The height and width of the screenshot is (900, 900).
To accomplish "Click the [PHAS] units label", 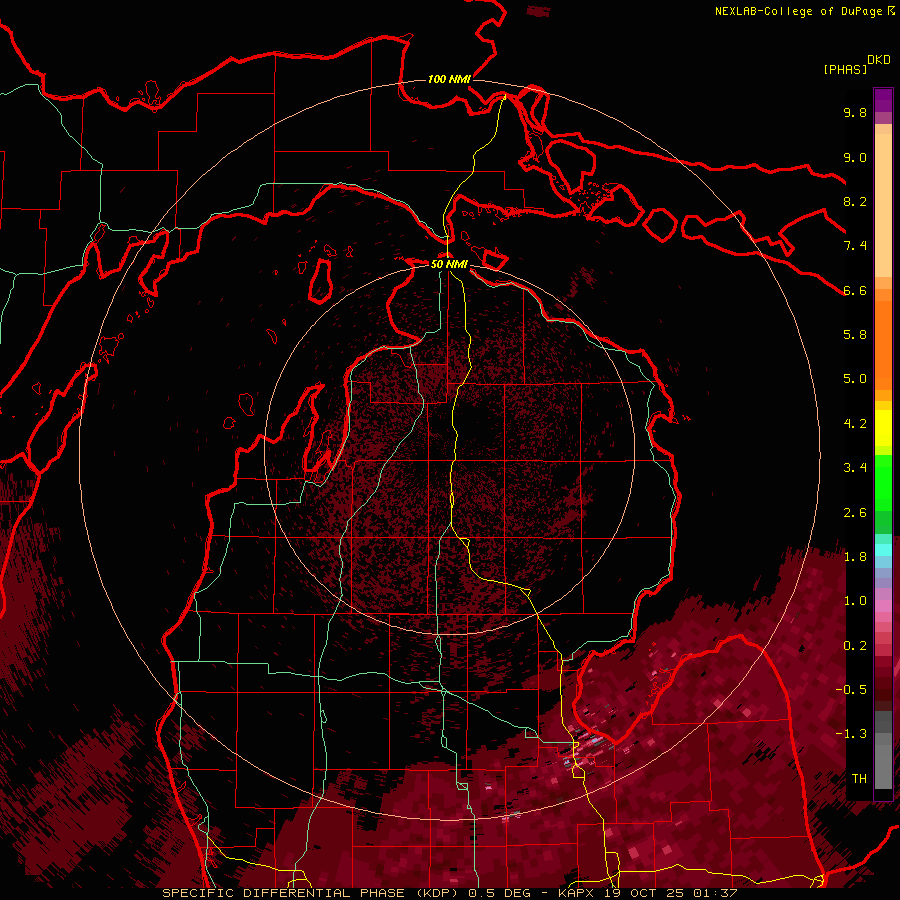I will coord(845,69).
